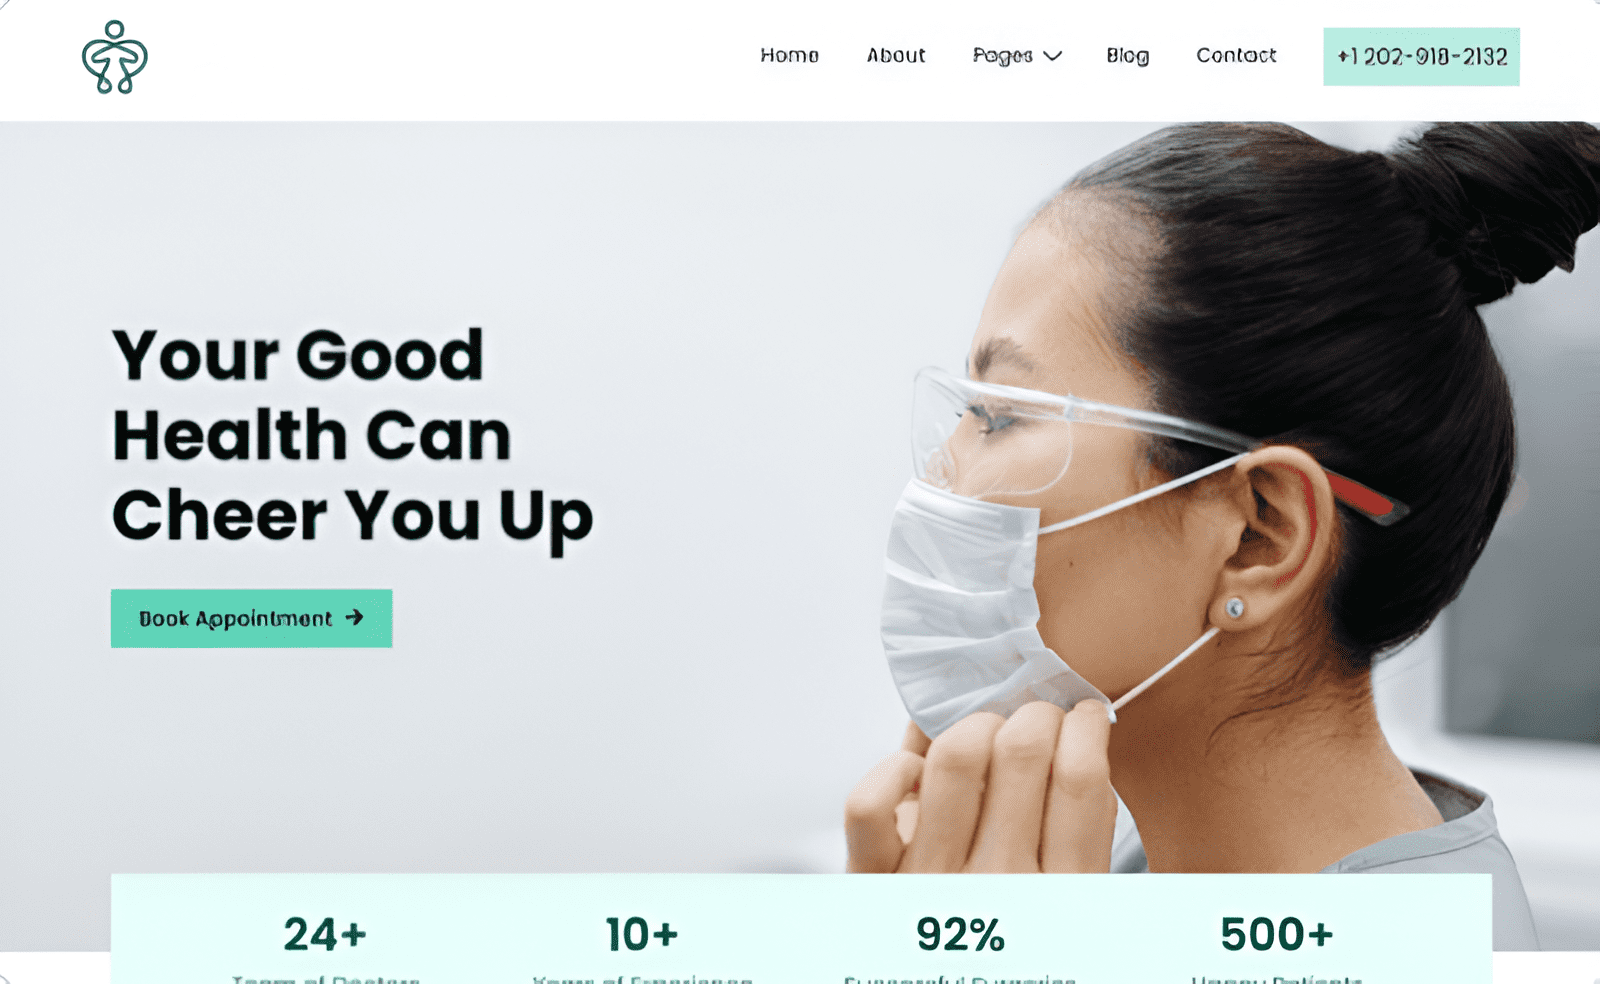Select the 'Your Good Health' hero heading
This screenshot has height=984, width=1600.
click(x=352, y=436)
